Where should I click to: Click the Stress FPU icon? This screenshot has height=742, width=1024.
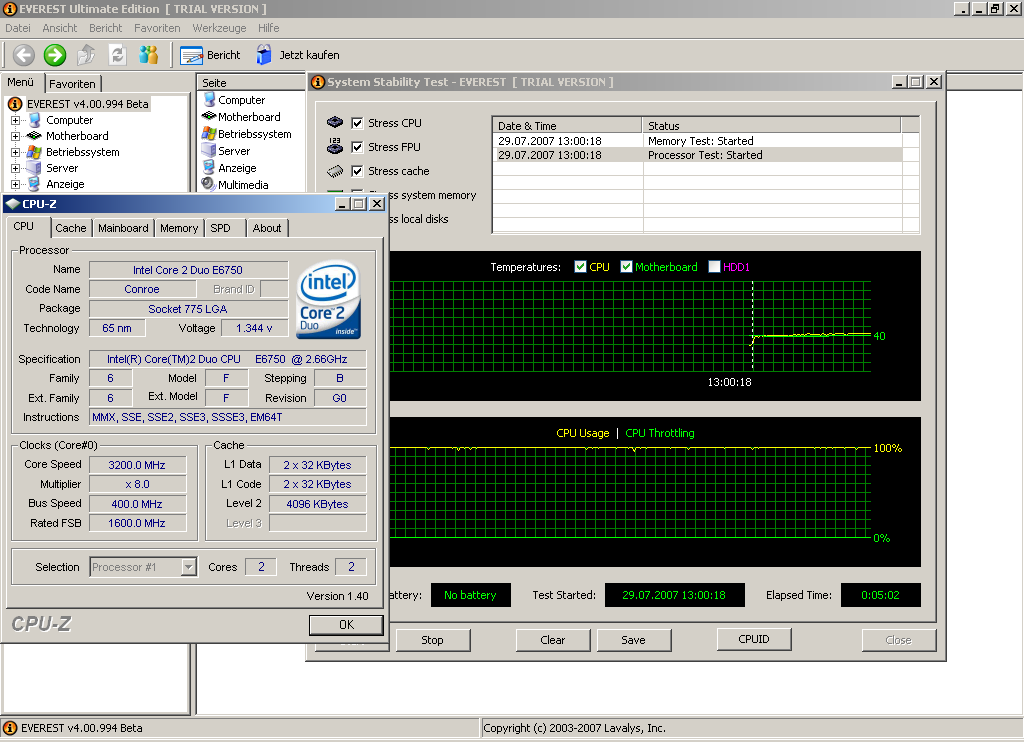(335, 146)
